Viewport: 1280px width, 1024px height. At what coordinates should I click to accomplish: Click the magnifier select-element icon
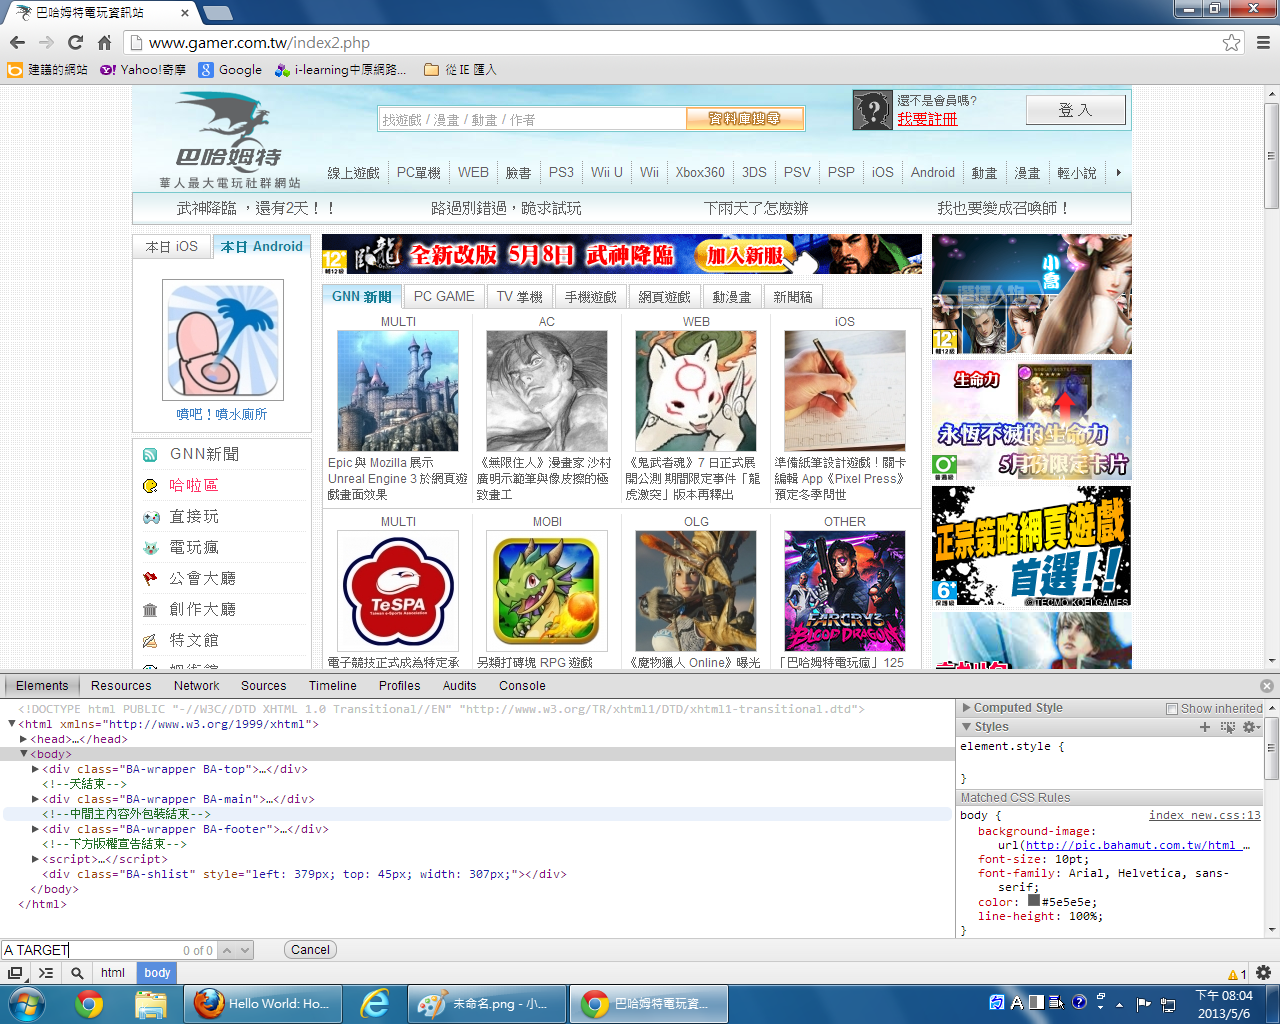pyautogui.click(x=77, y=973)
